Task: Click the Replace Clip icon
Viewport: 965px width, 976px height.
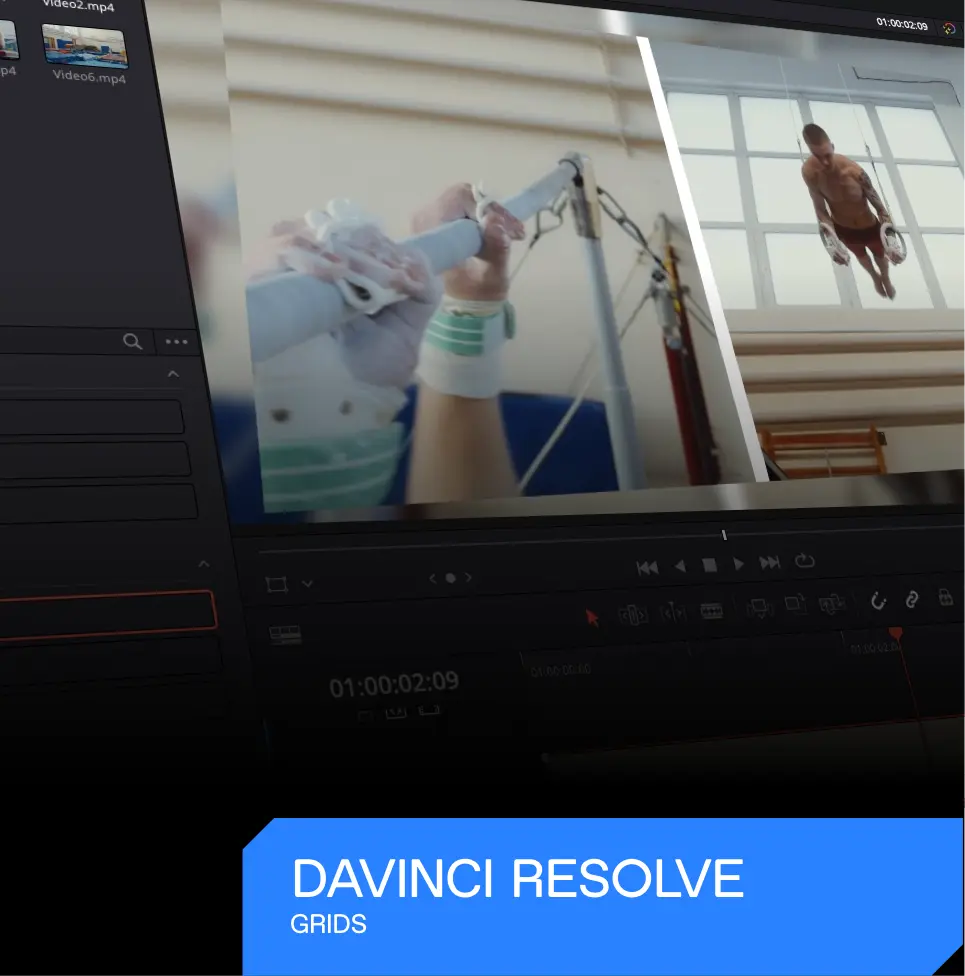Action: click(x=831, y=603)
